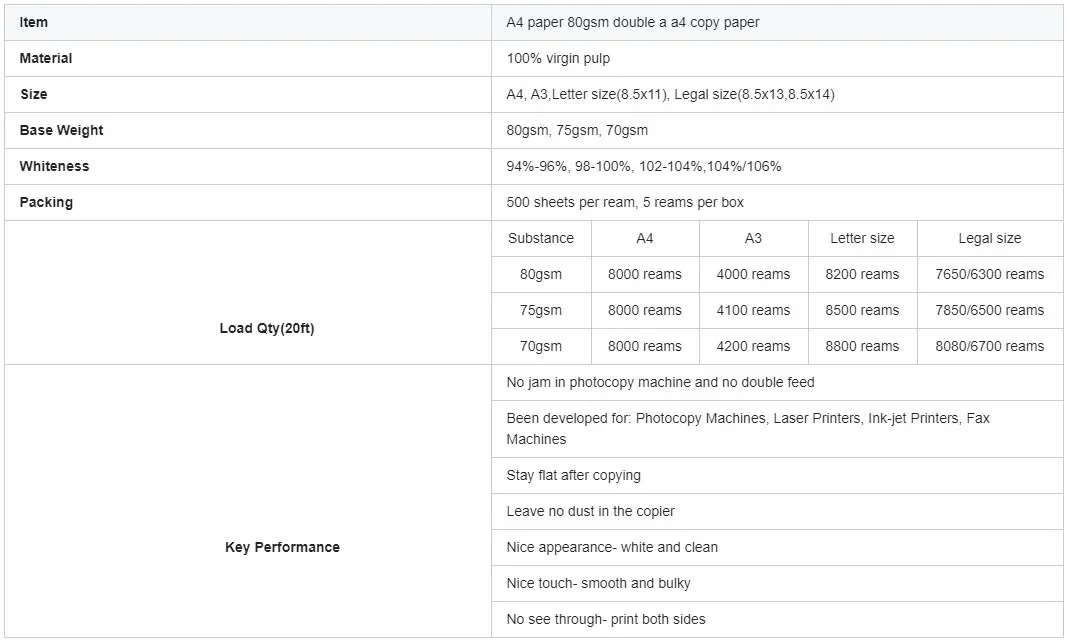Image resolution: width=1067 pixels, height=642 pixels.
Task: Select the "100% virgin pulp" material cell
Action: point(558,58)
